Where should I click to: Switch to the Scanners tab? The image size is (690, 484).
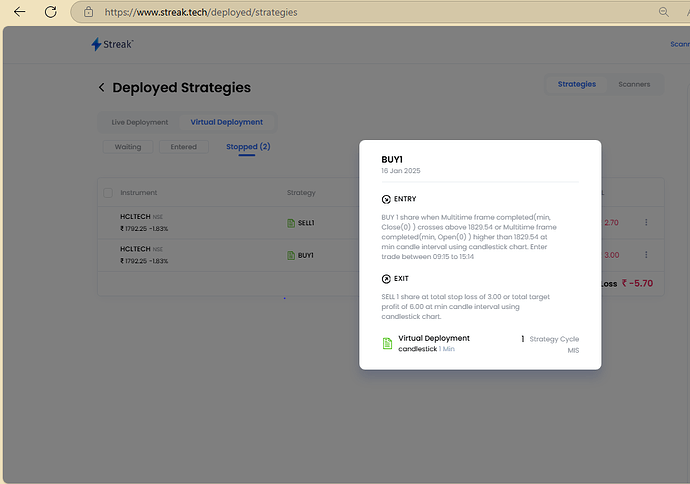[634, 84]
